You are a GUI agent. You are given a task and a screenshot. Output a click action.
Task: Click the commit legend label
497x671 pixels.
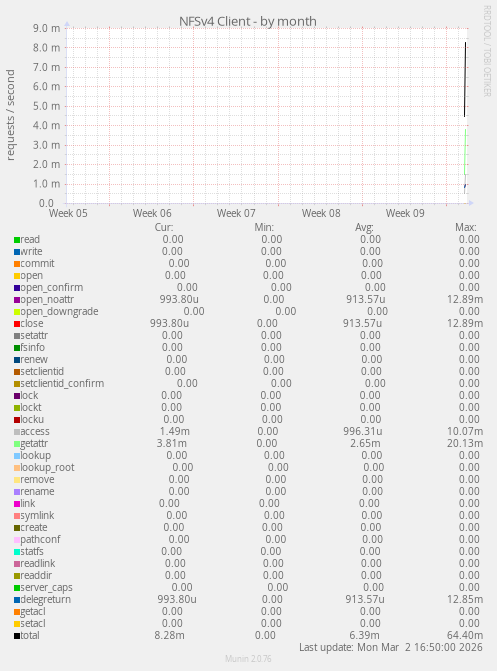point(37,264)
